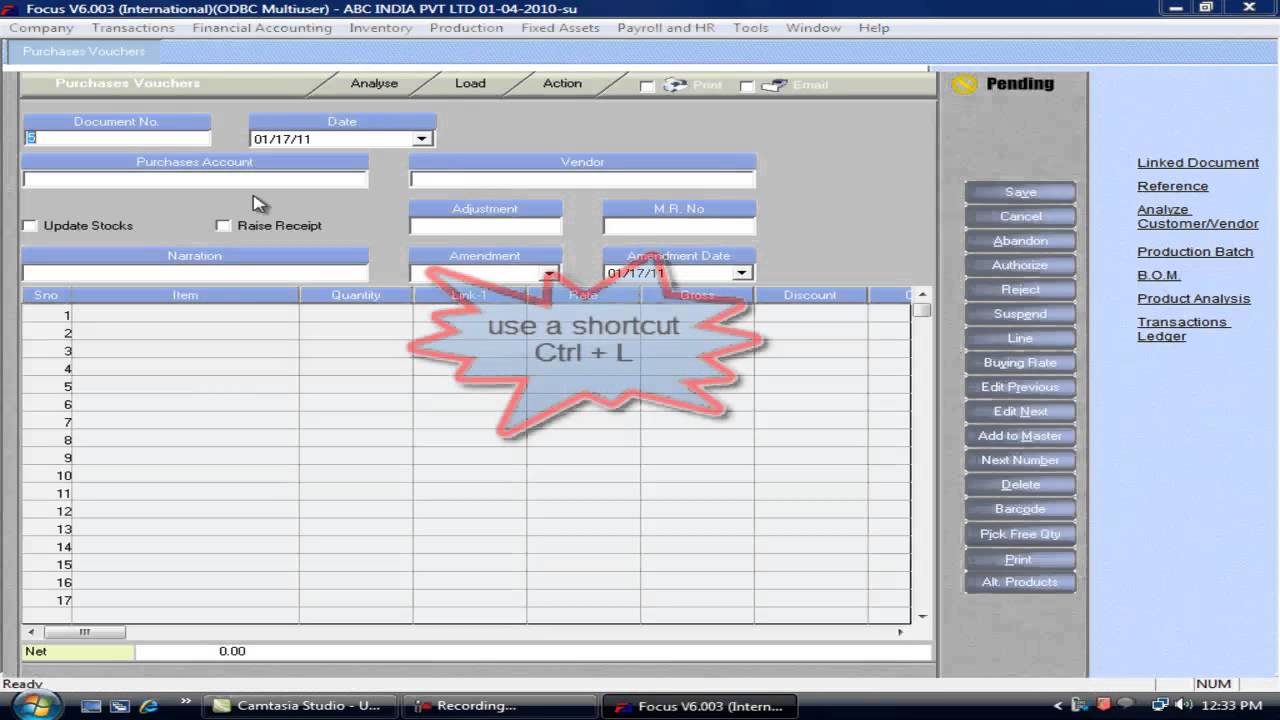Click the Add to Master button

tap(1020, 436)
